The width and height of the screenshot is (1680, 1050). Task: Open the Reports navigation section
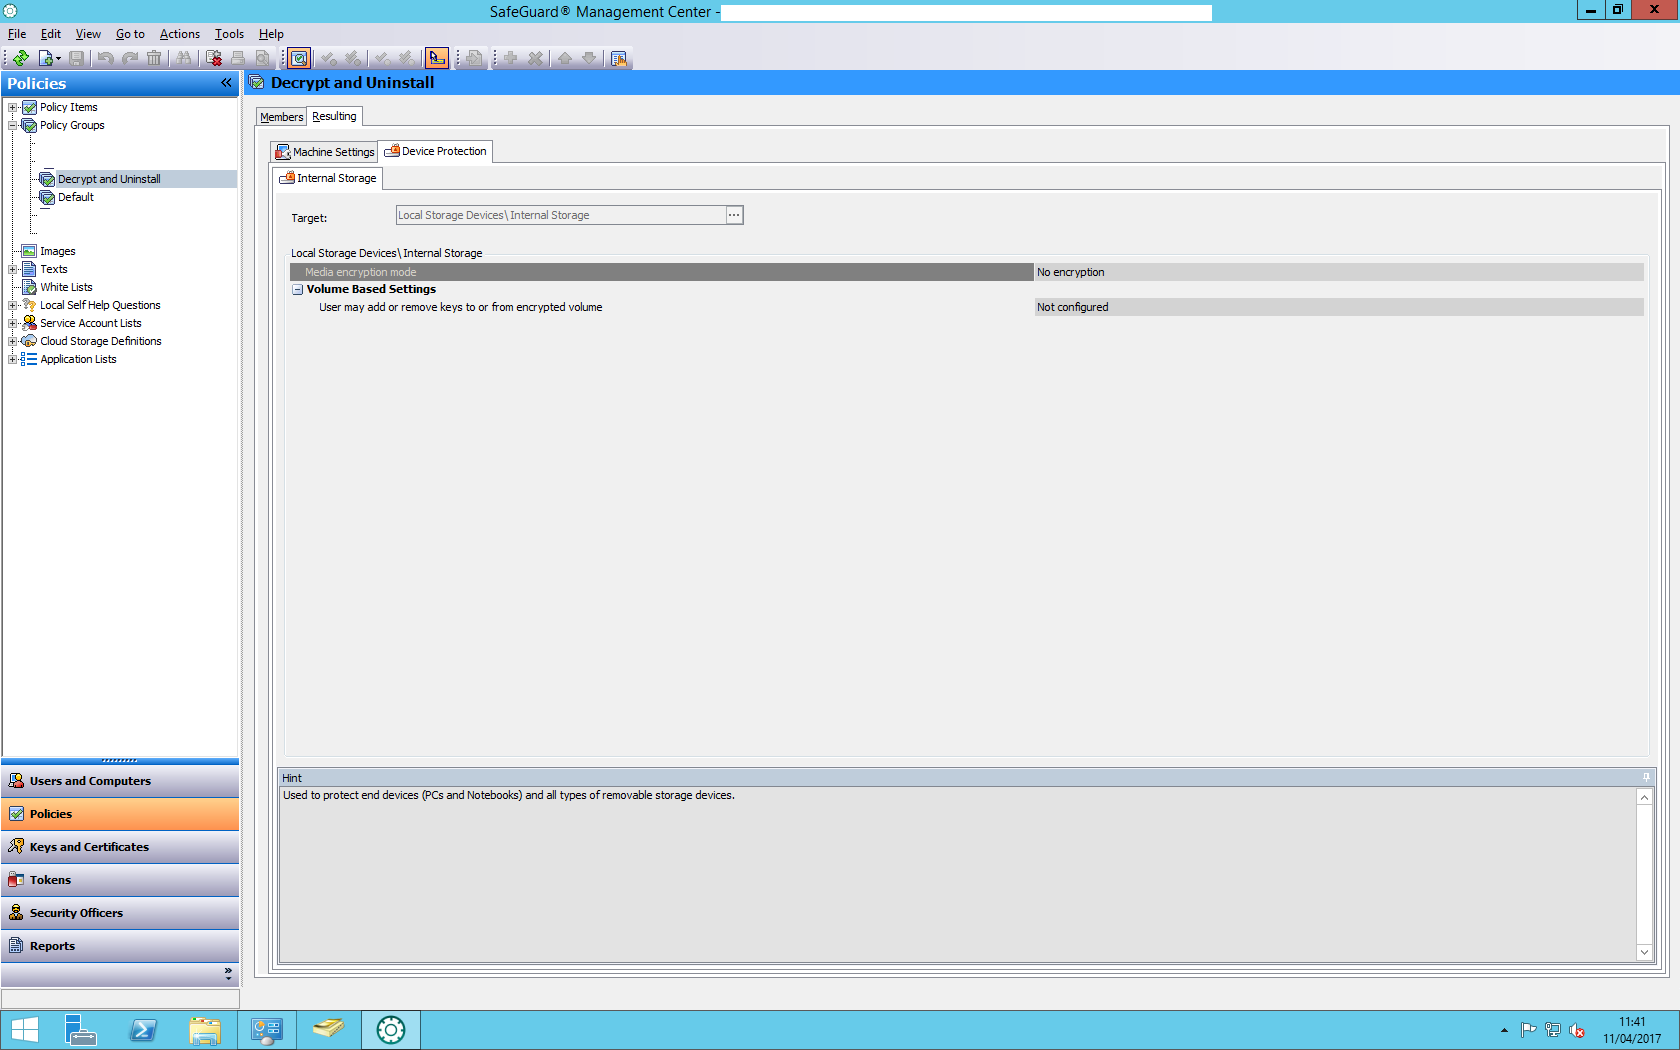[120, 946]
